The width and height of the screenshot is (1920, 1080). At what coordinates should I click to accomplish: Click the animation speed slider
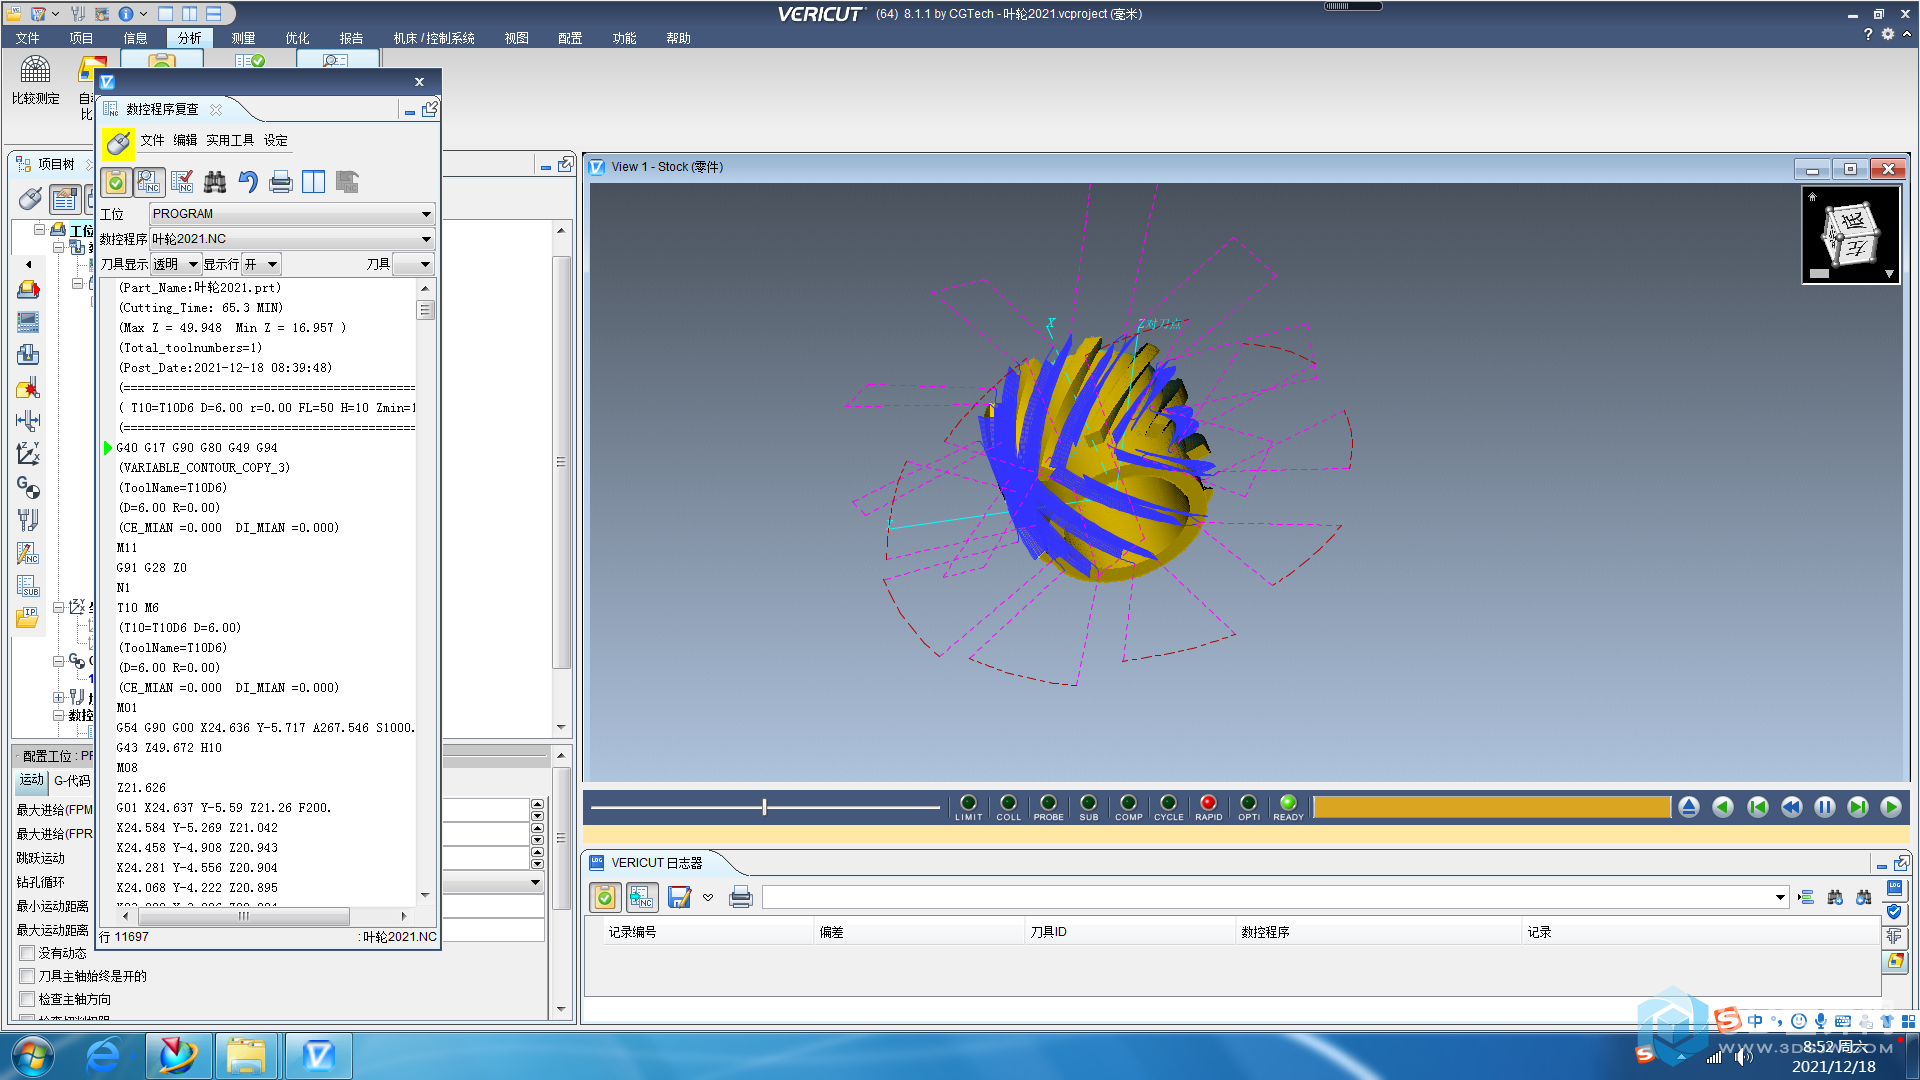765,807
